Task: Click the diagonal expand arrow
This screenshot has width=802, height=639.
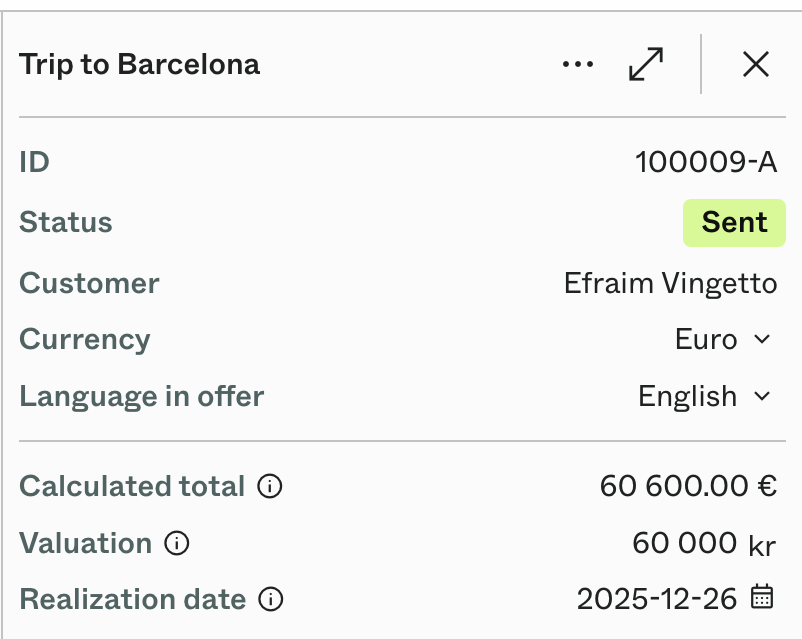Action: (x=646, y=63)
